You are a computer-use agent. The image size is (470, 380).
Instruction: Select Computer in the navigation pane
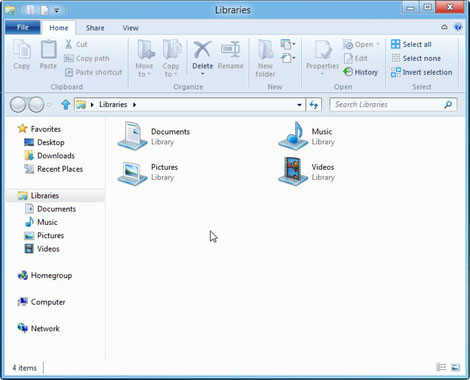pyautogui.click(x=41, y=302)
